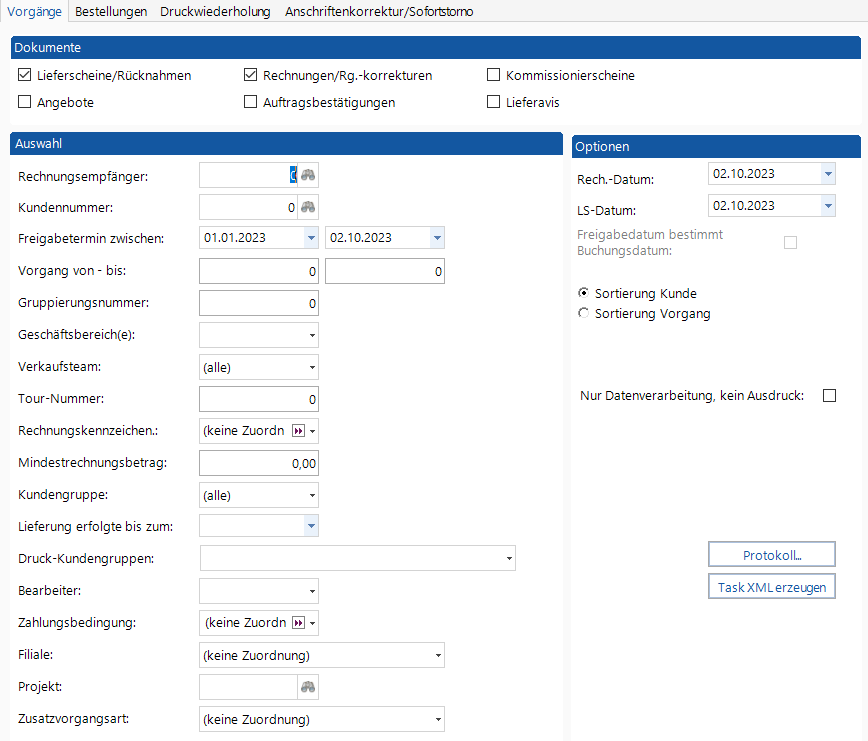Switch to Bestellungen tab
This screenshot has width=868, height=741.
(x=111, y=11)
